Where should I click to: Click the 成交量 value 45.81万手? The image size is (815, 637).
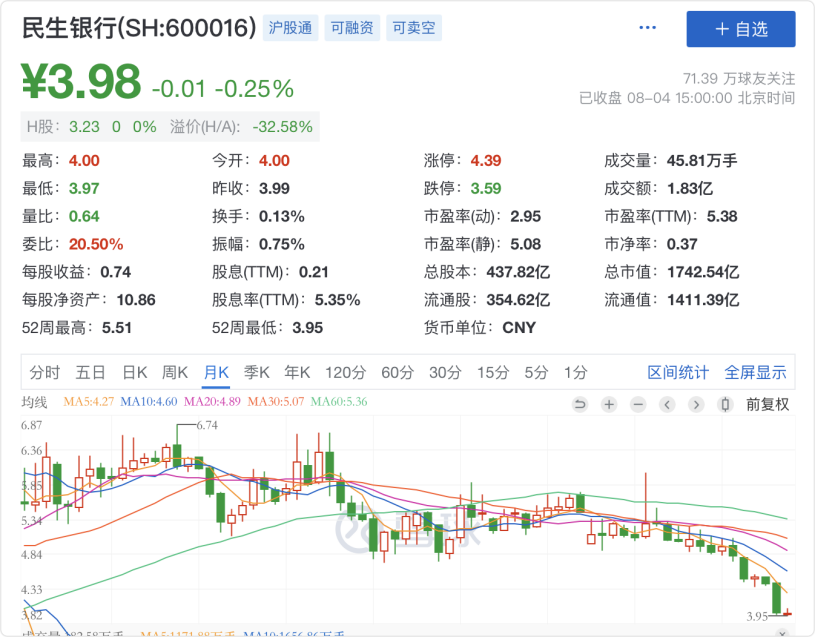702,161
